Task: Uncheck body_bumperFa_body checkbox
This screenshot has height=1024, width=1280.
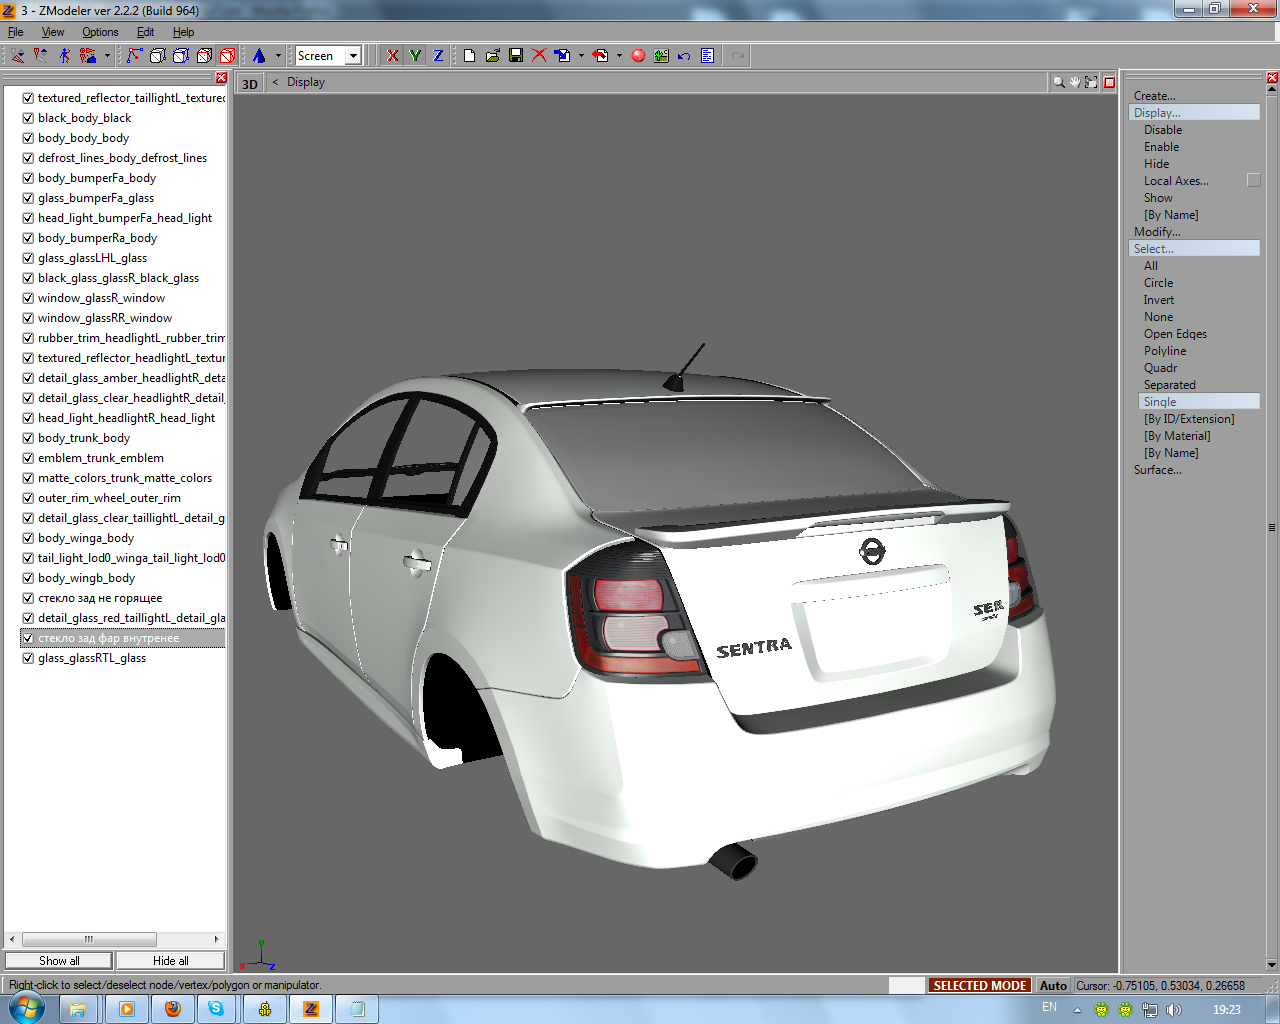Action: click(28, 178)
